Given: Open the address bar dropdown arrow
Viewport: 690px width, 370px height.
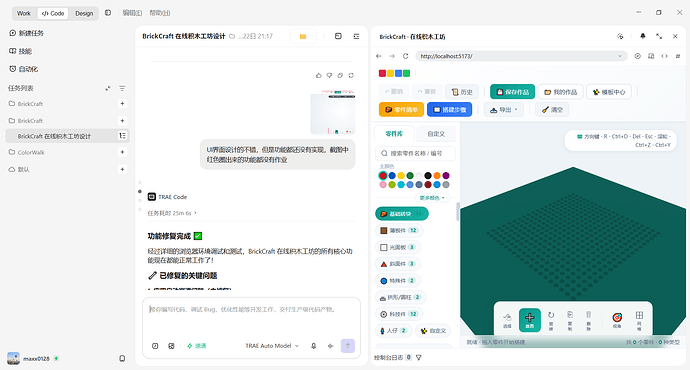Looking at the screenshot, I should click(620, 56).
